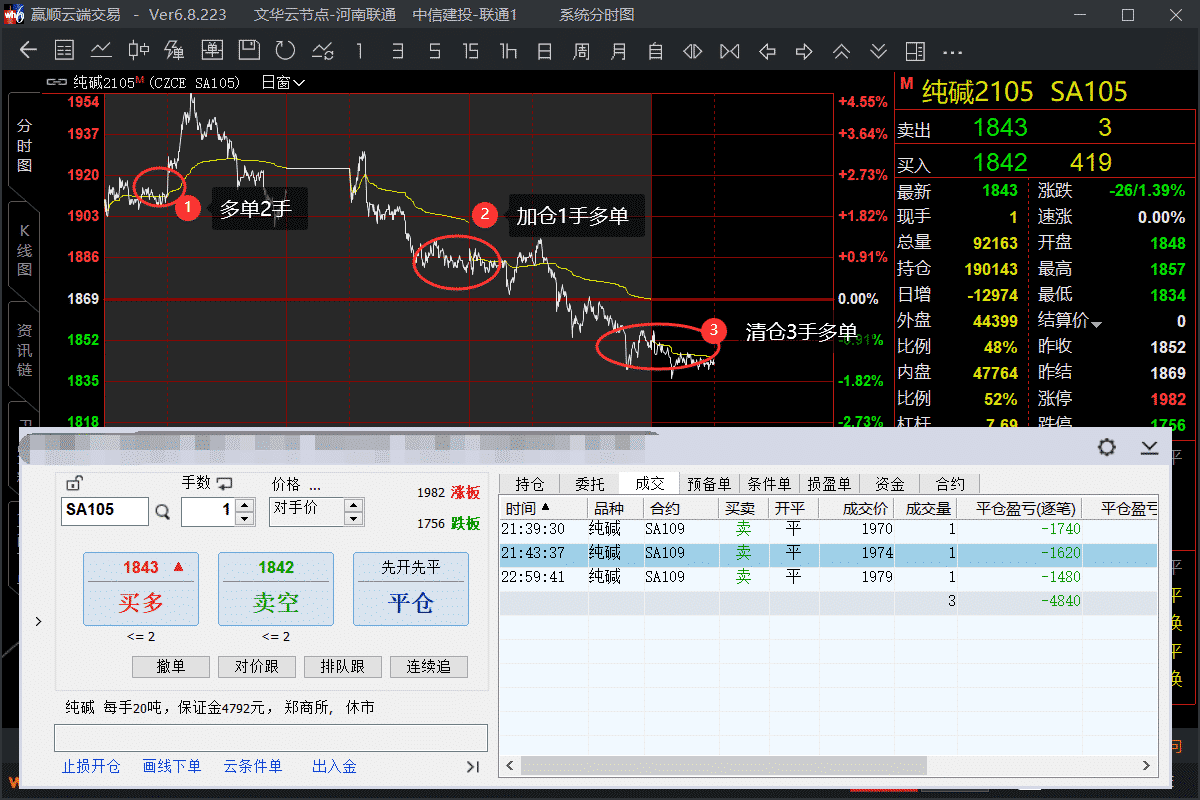Switch to the 条件单 tab
The width and height of the screenshot is (1200, 800).
[x=768, y=484]
